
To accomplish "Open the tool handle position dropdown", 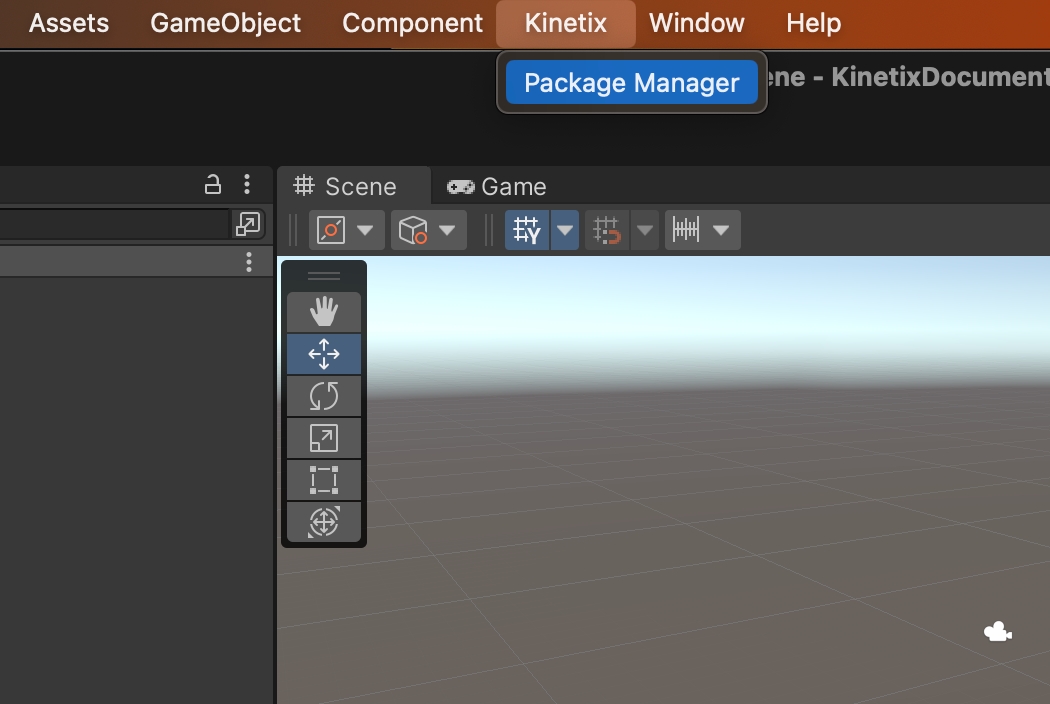I will (x=346, y=231).
